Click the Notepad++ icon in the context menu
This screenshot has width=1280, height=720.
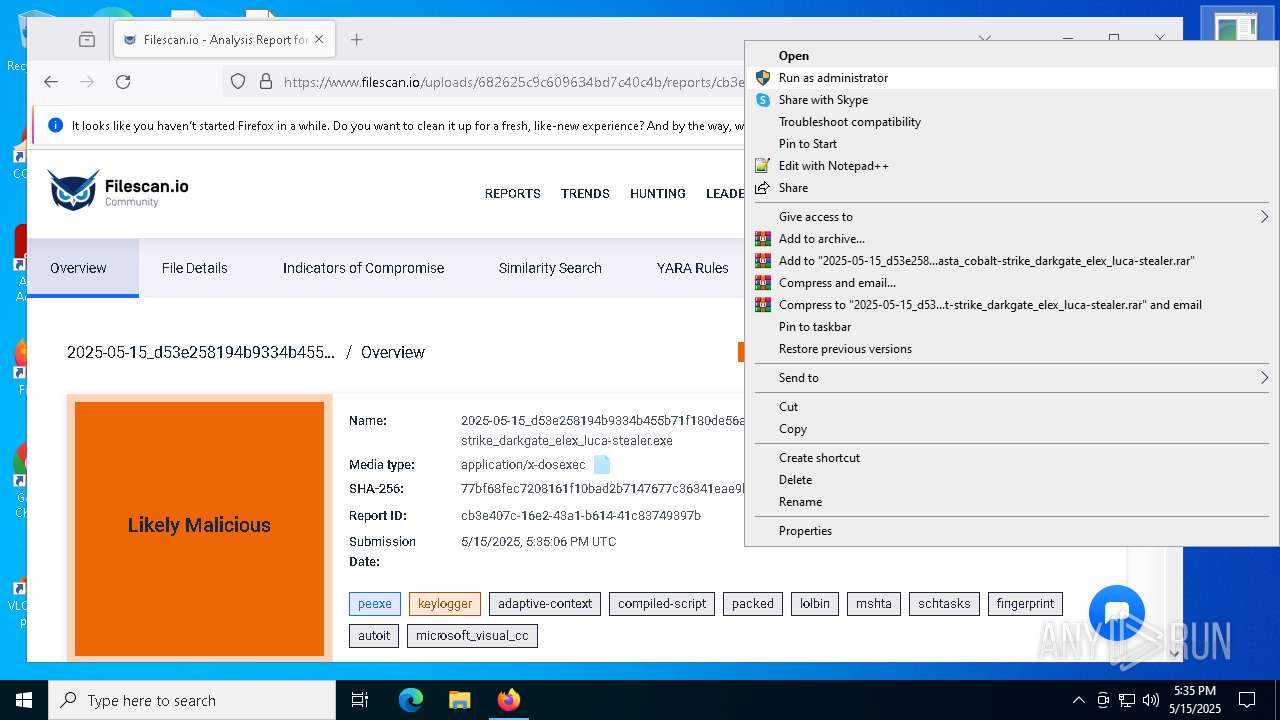click(x=763, y=165)
